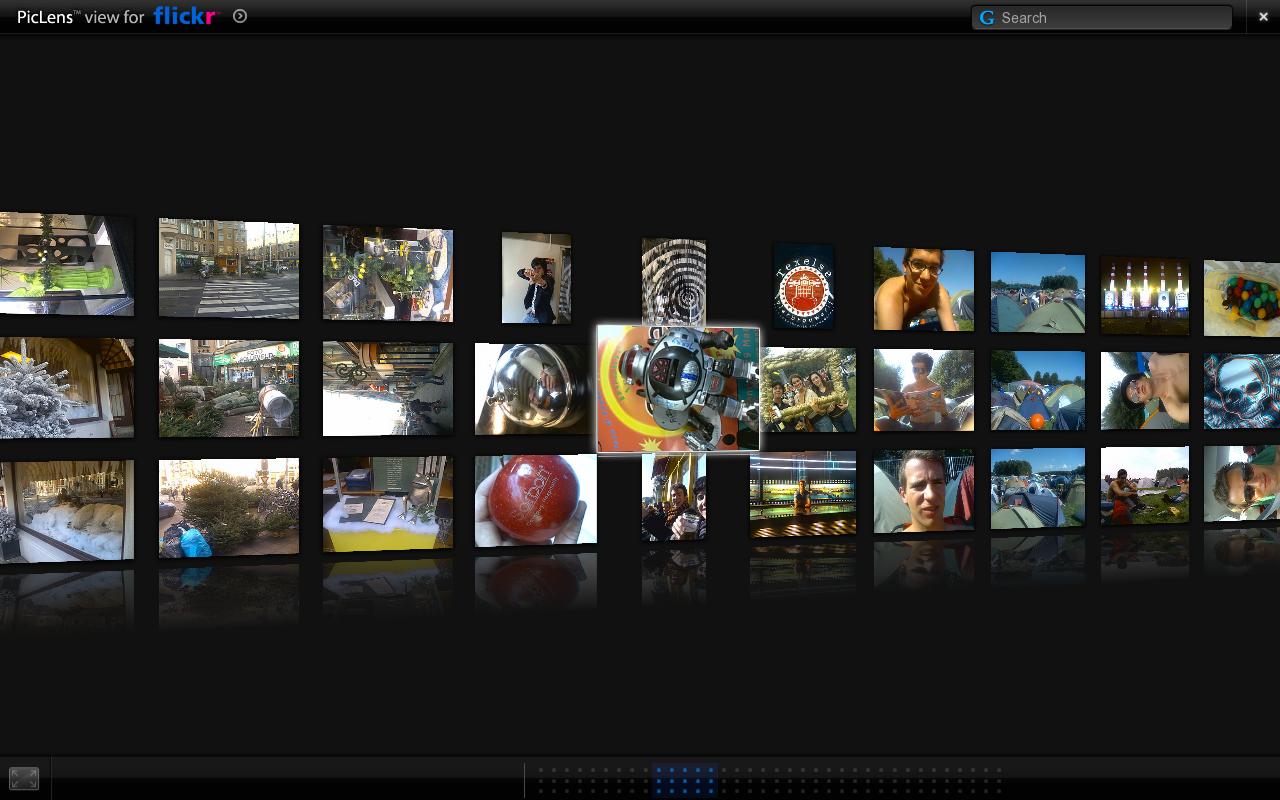The image size is (1280, 800).
Task: Click the PicLens title text
Action: (x=80, y=17)
